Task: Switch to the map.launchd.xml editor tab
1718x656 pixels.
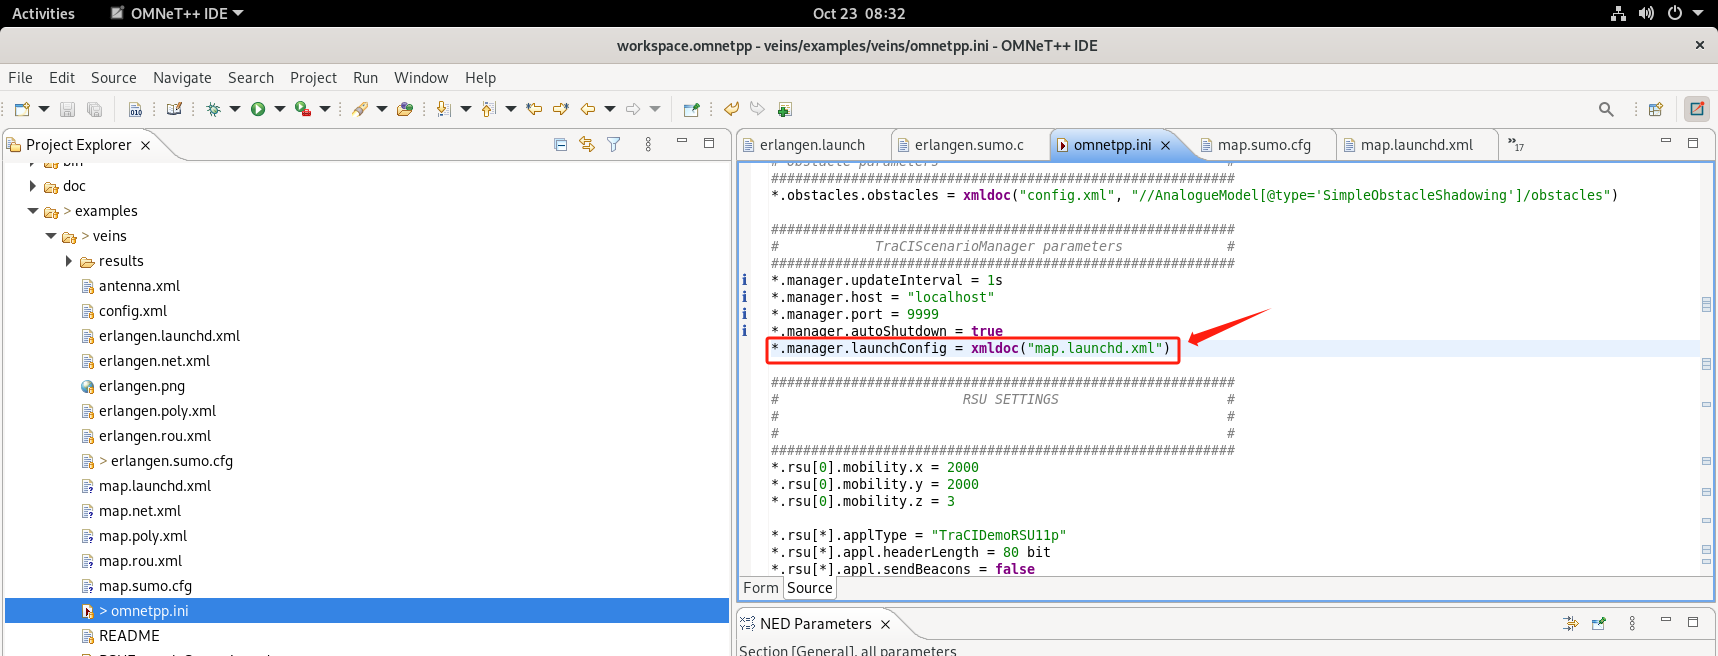Action: pos(1416,145)
